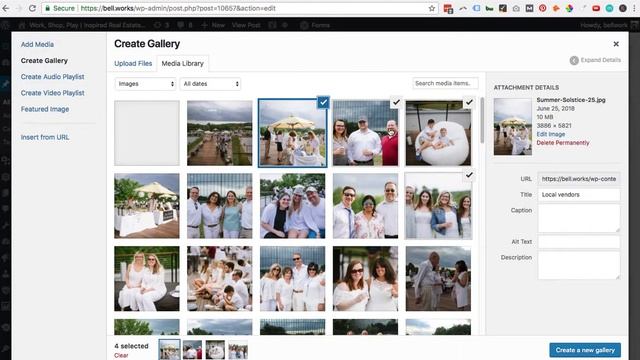Click the browser forward arrow
This screenshot has width=640, height=360.
[19, 8]
